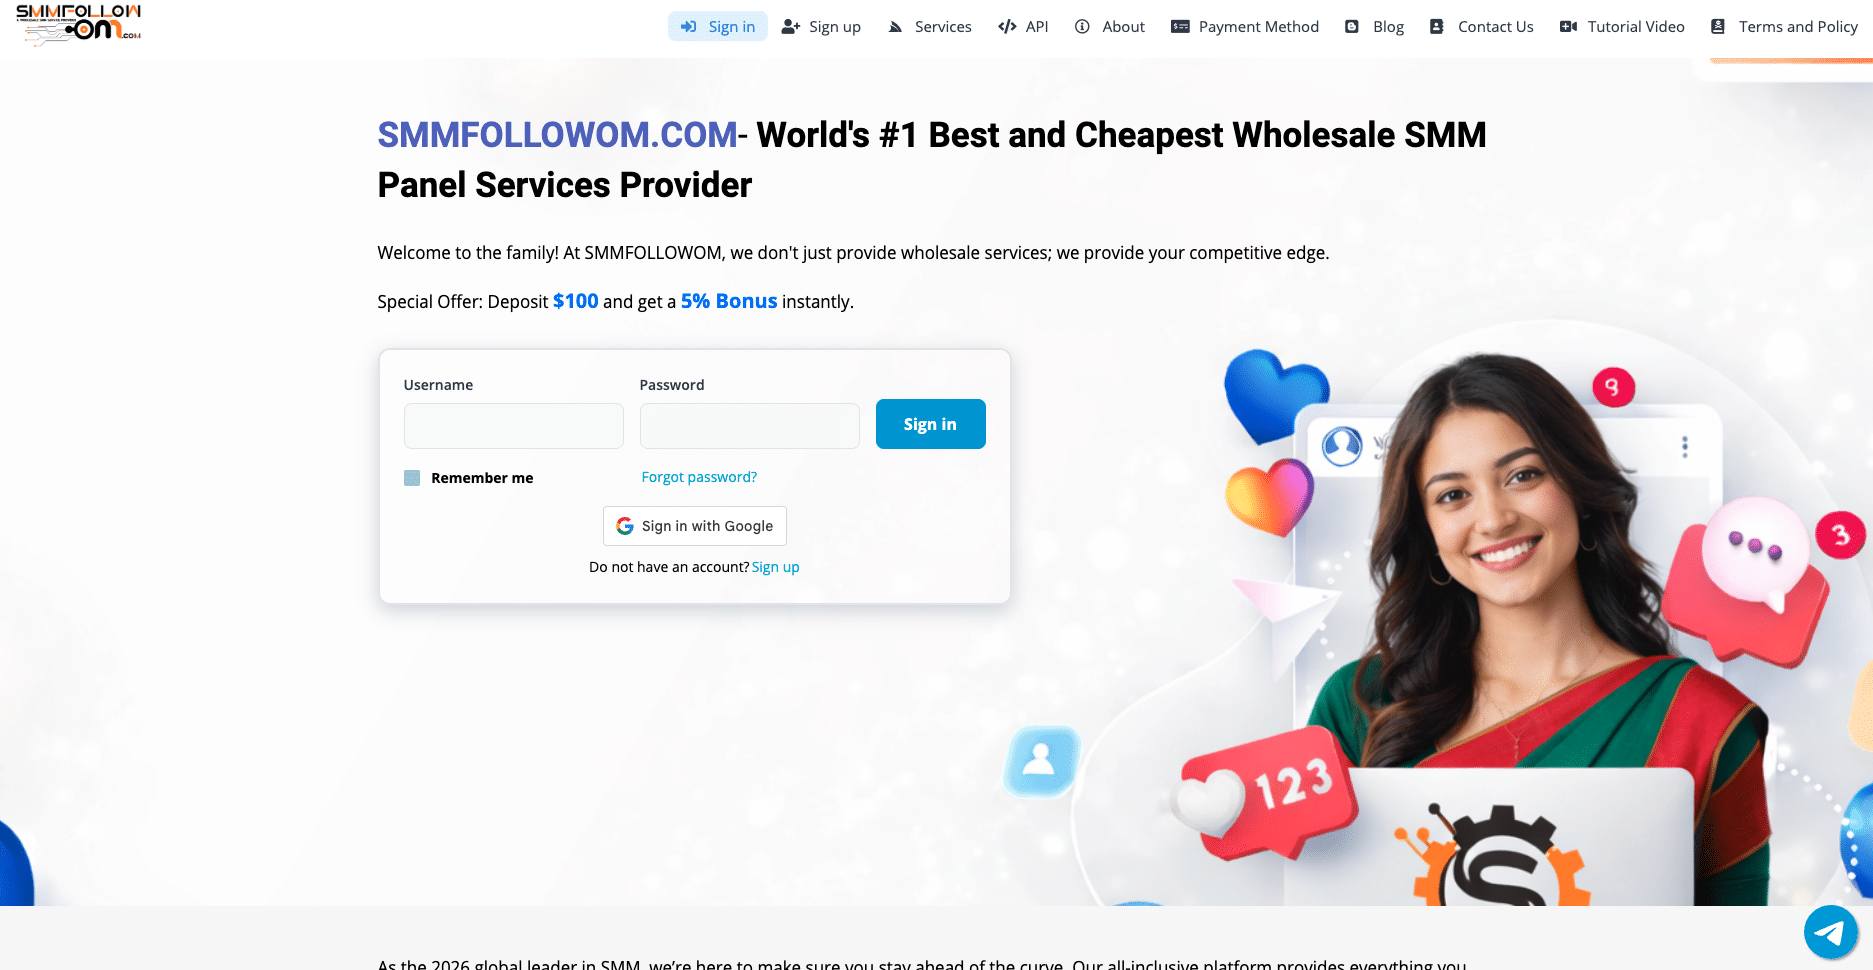Open Terms and Policy page
1873x970 pixels.
1785,27
